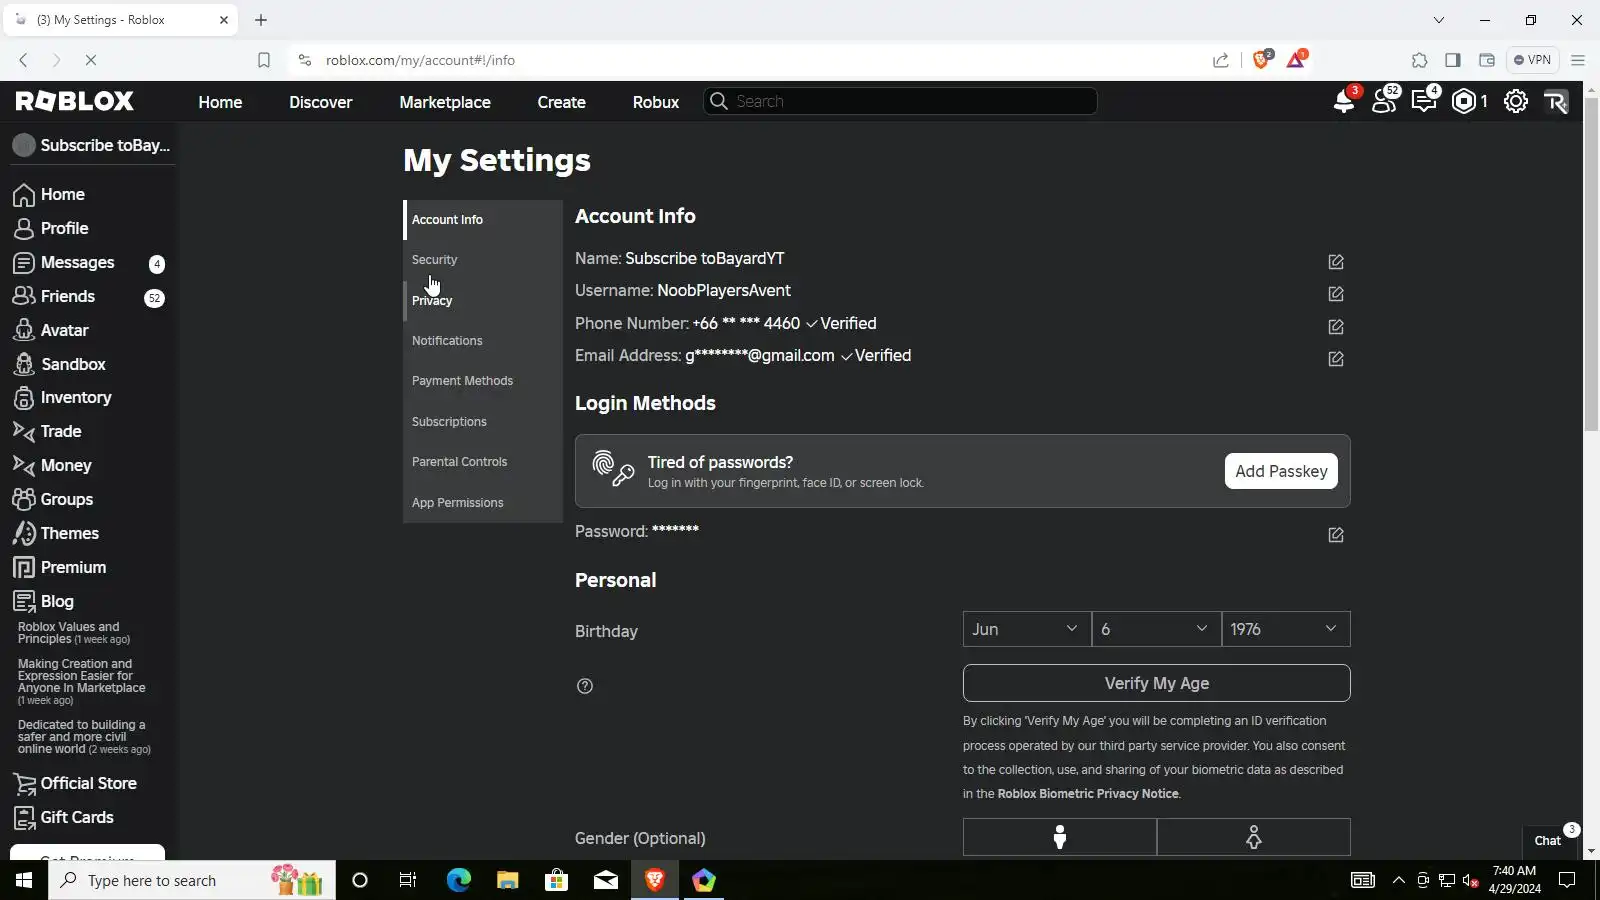
Task: Open Windows Task View button
Action: pos(408,880)
